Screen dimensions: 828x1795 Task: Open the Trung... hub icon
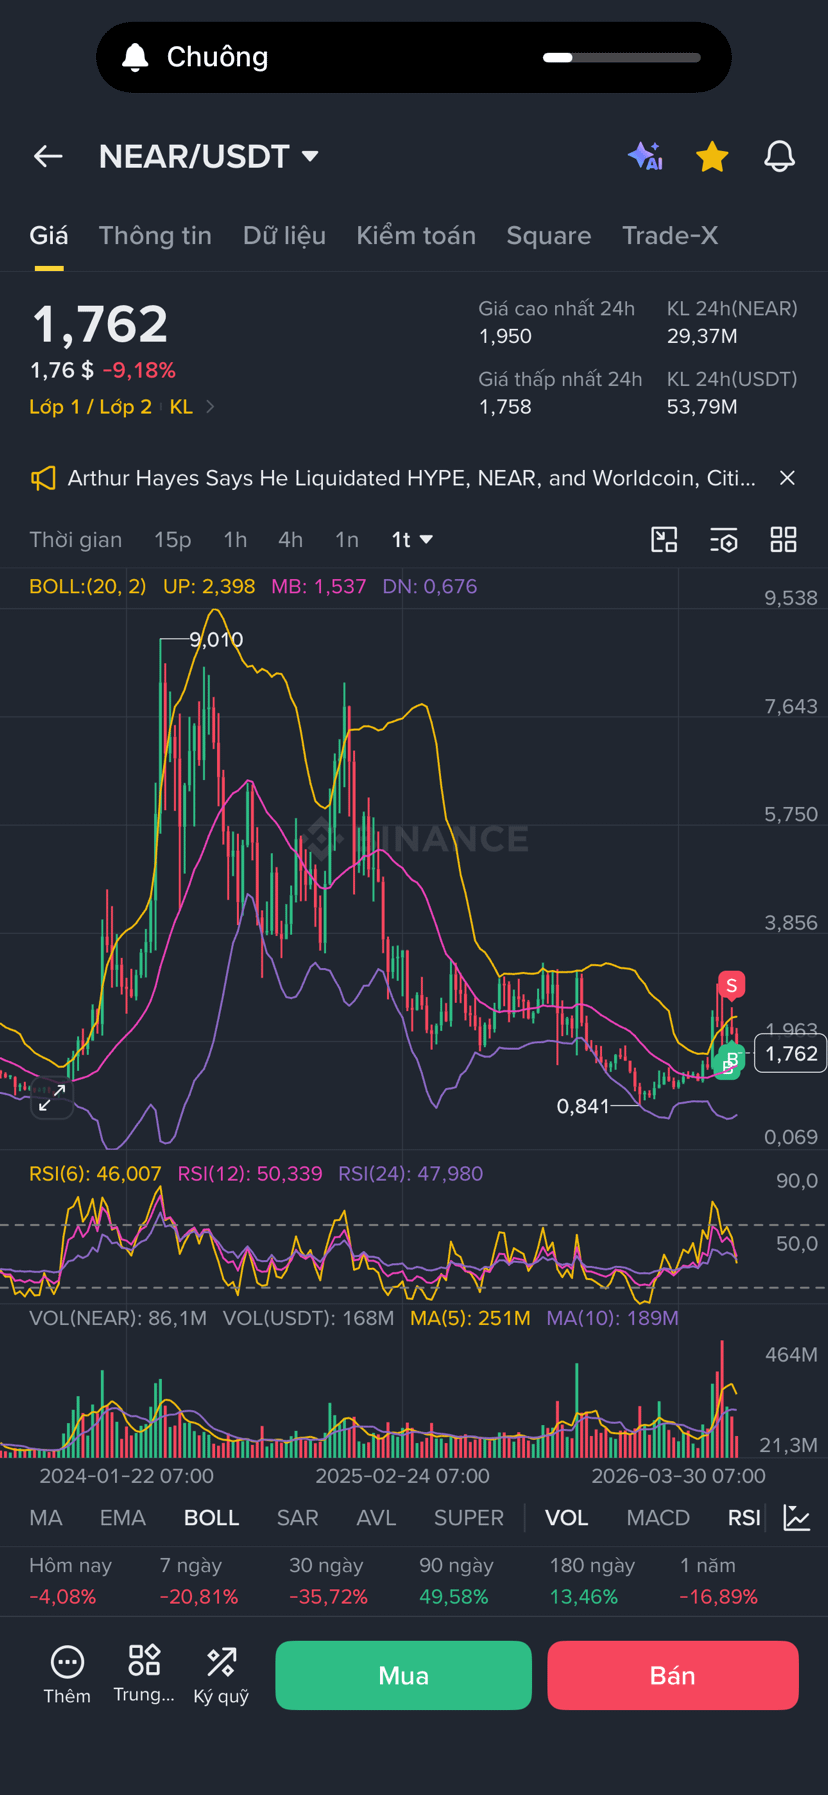(144, 1675)
